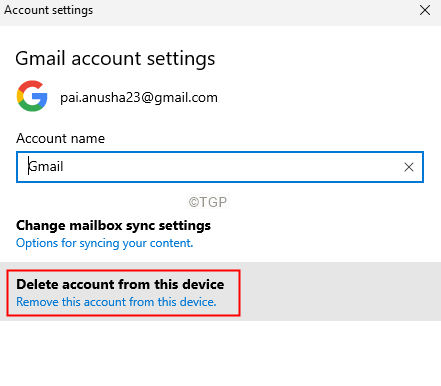This screenshot has width=441, height=386.
Task: Close the Account settings dialog
Action: point(425,10)
